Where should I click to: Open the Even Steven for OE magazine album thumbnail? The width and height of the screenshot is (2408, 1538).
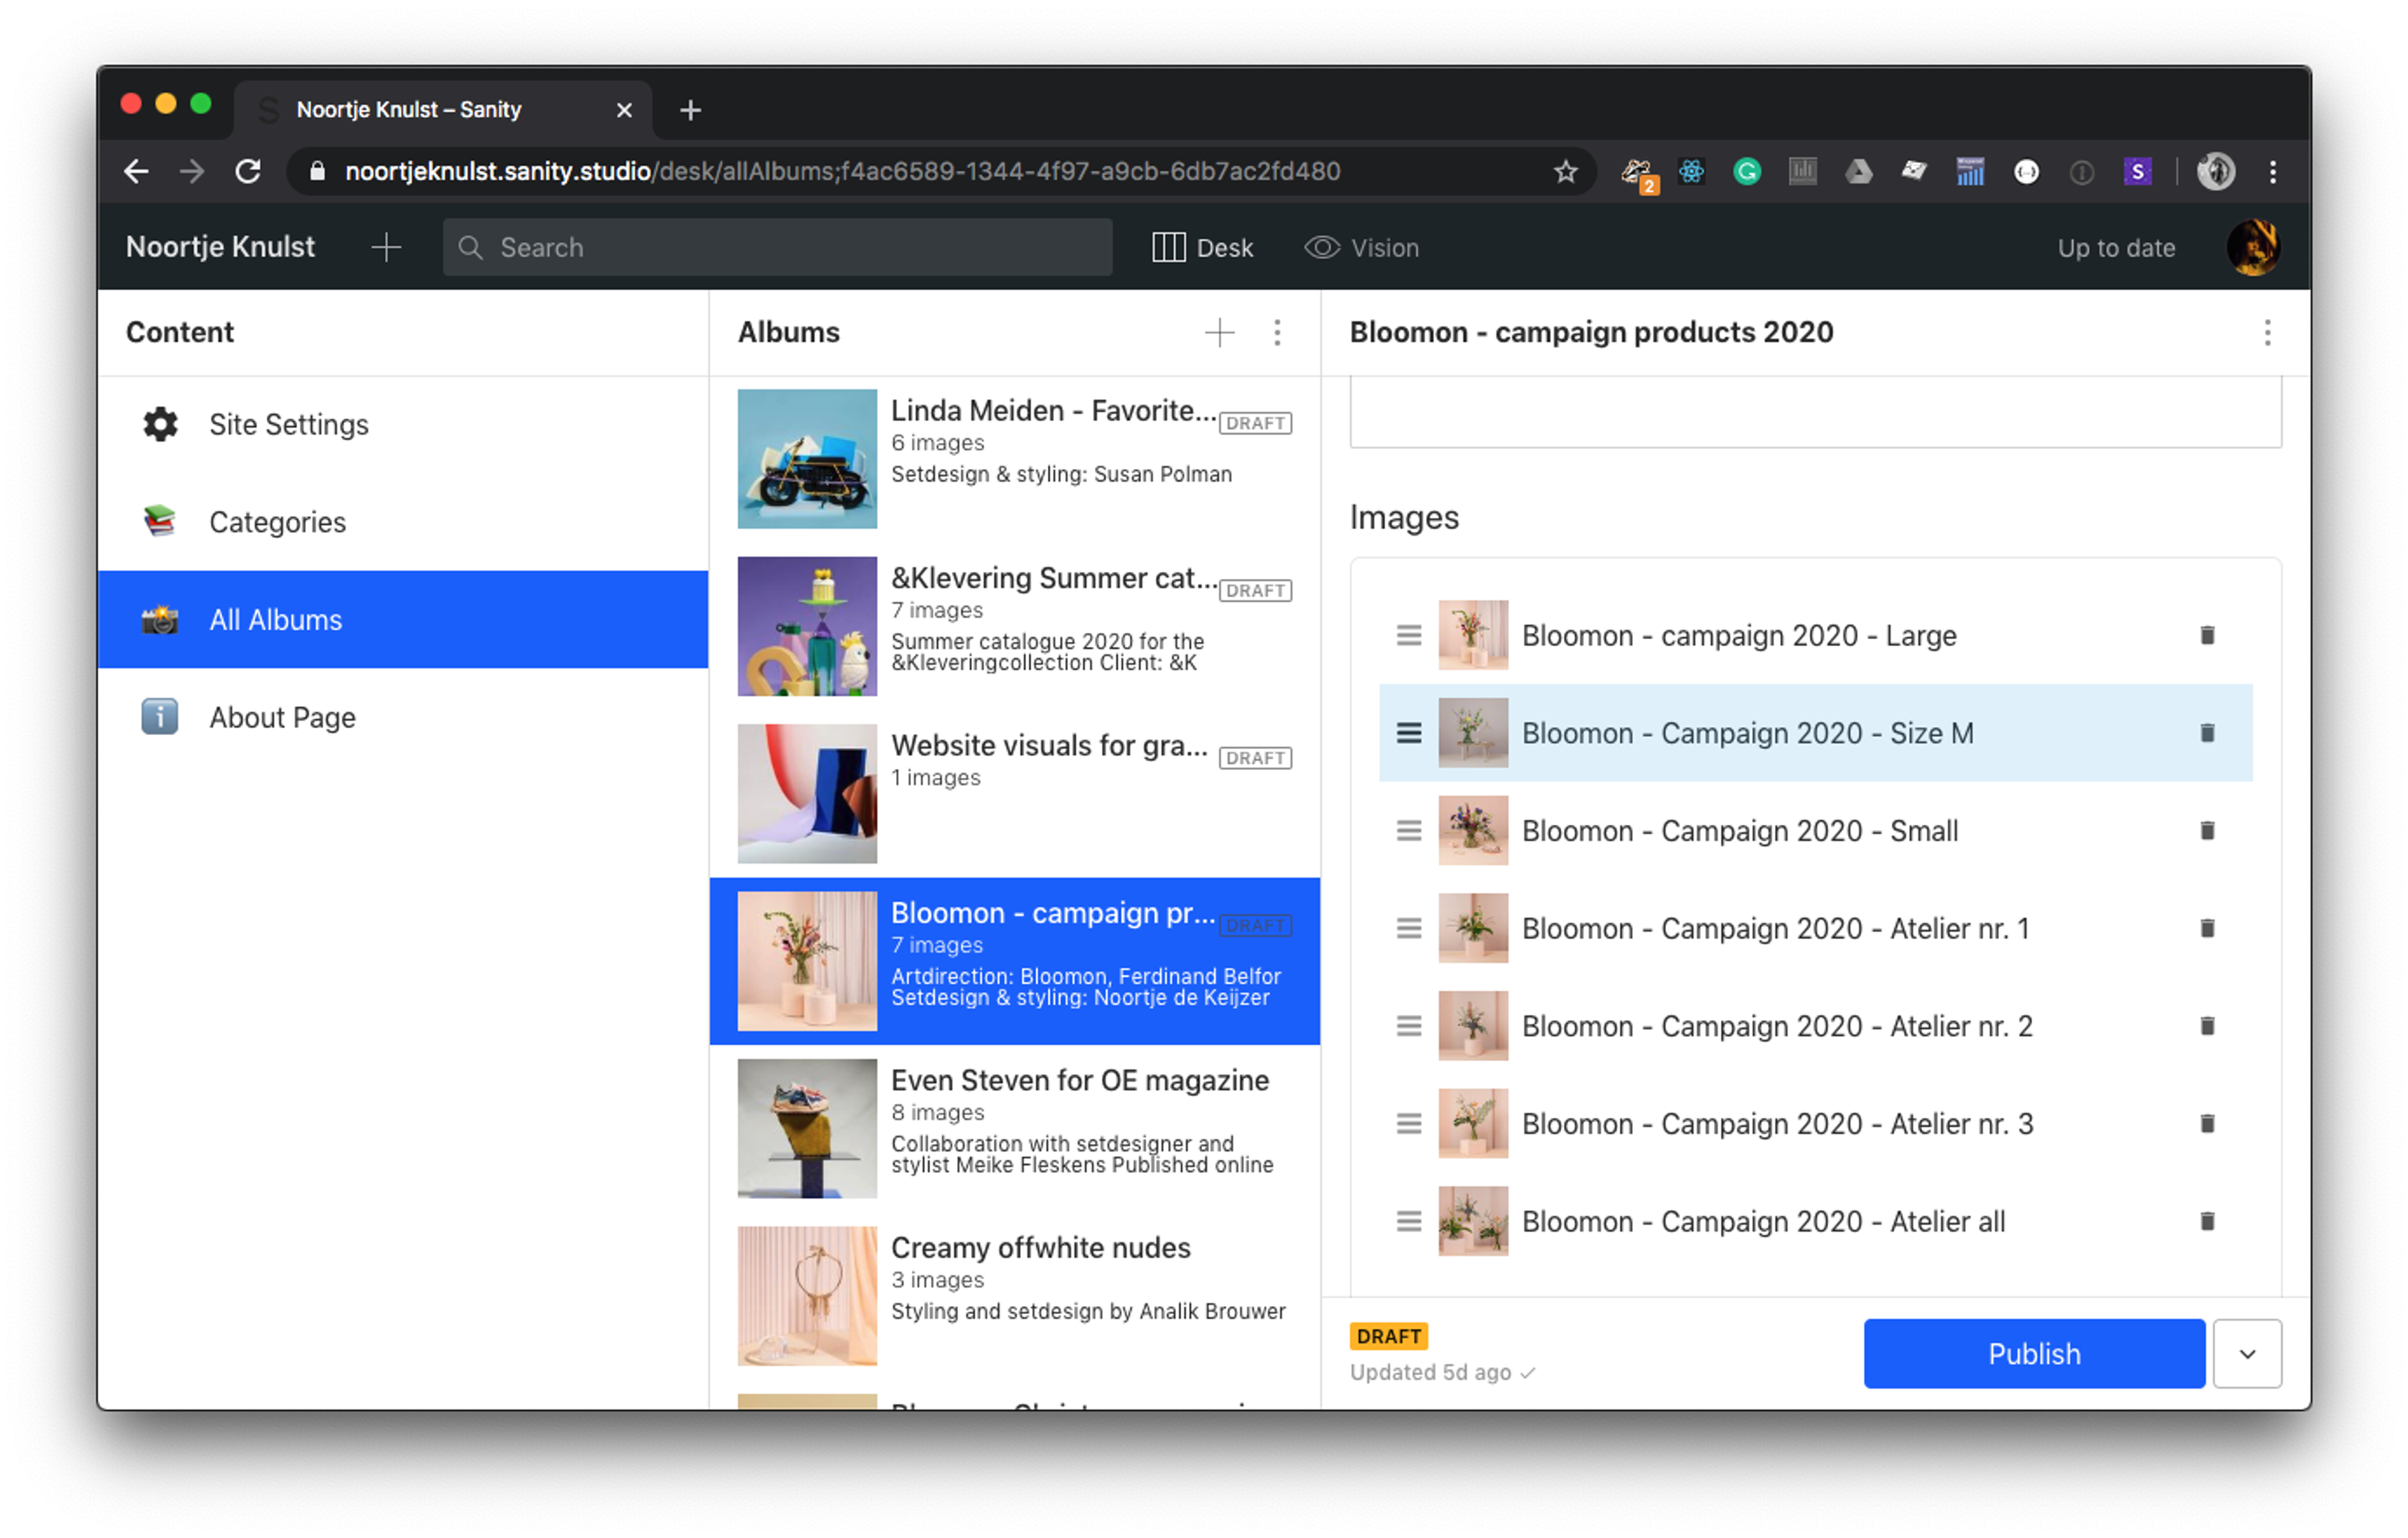pyautogui.click(x=807, y=1129)
